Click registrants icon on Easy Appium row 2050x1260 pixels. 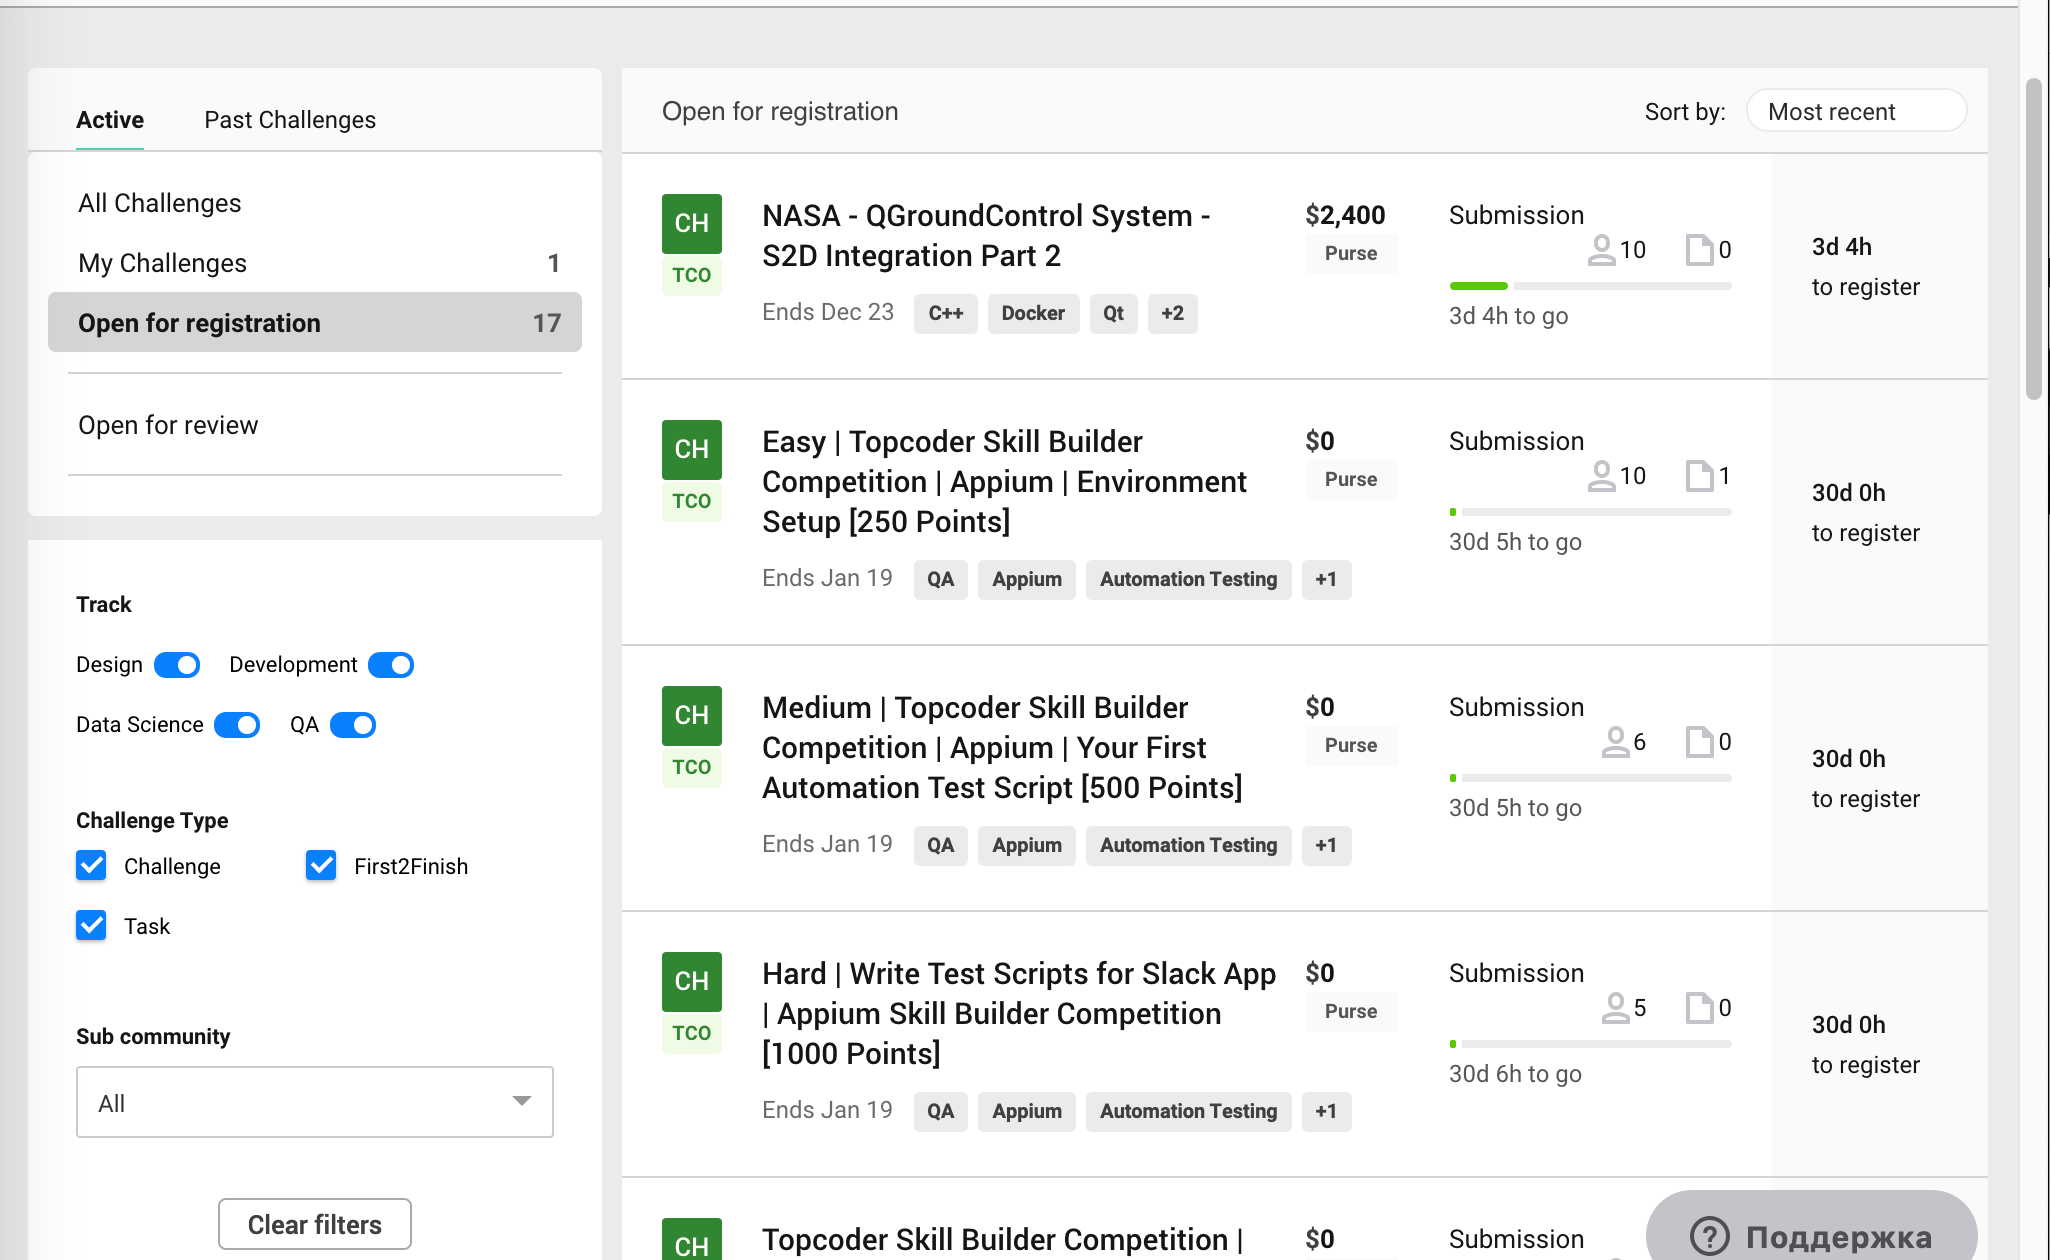[1601, 476]
